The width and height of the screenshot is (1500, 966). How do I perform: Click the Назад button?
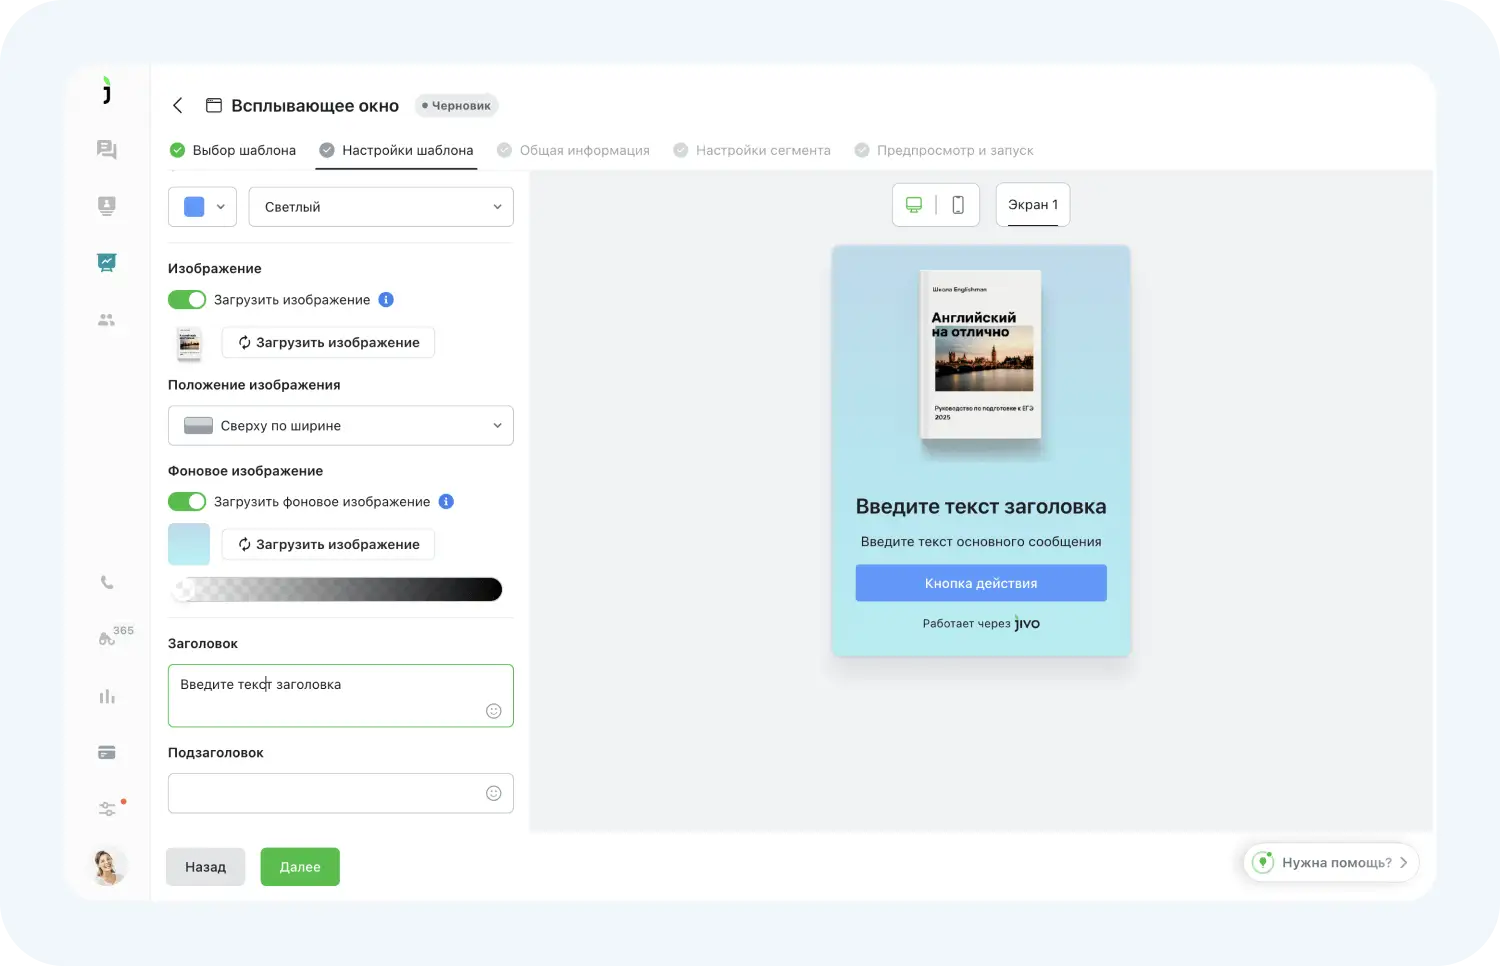coord(205,867)
